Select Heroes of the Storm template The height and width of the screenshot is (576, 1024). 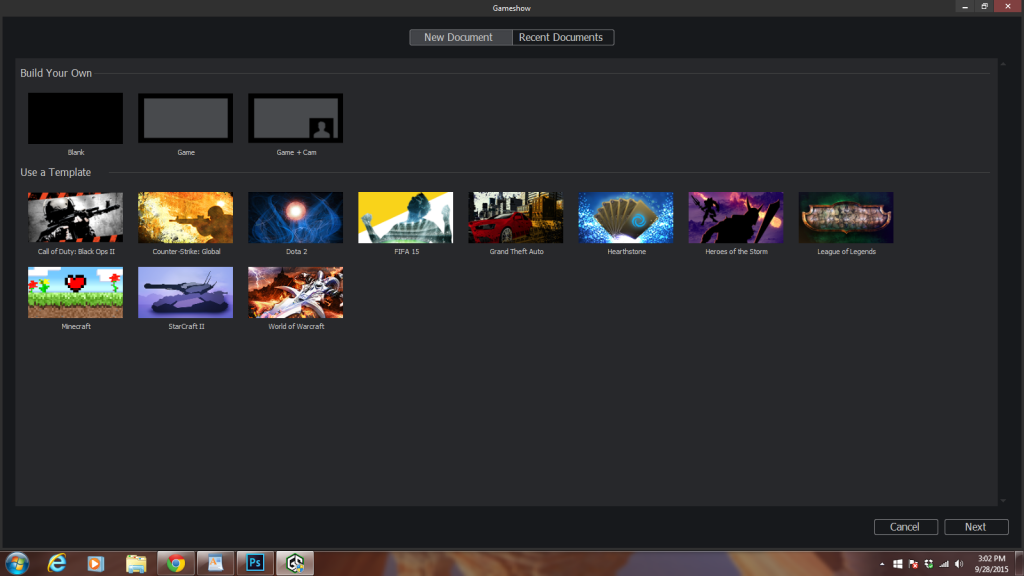[735, 217]
